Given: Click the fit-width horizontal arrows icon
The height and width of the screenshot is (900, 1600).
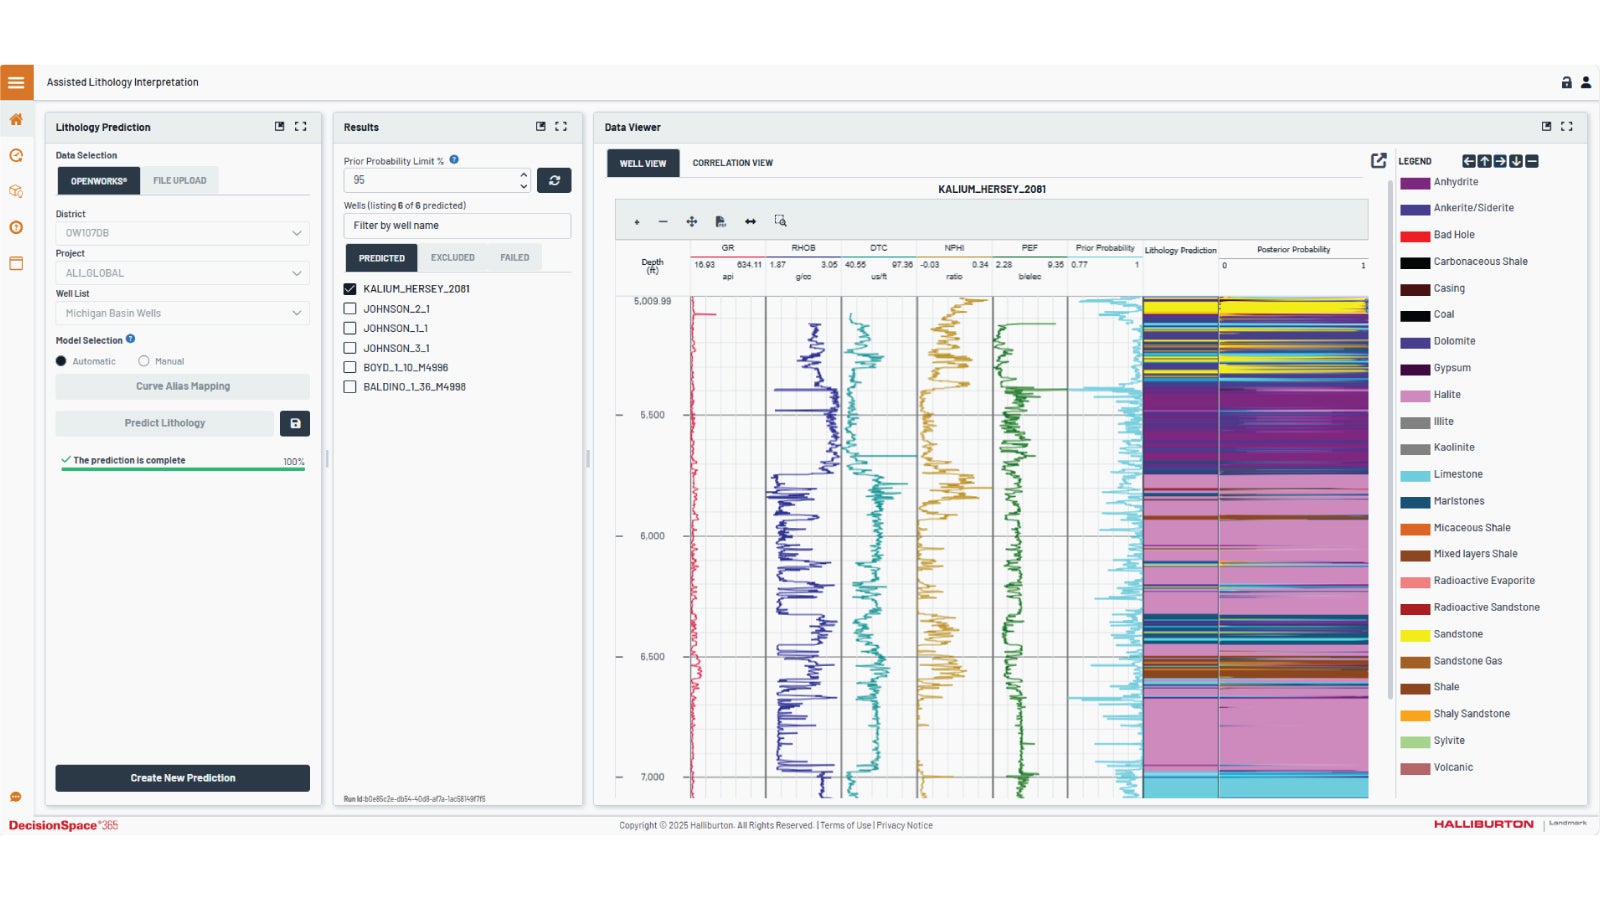Looking at the screenshot, I should 750,222.
